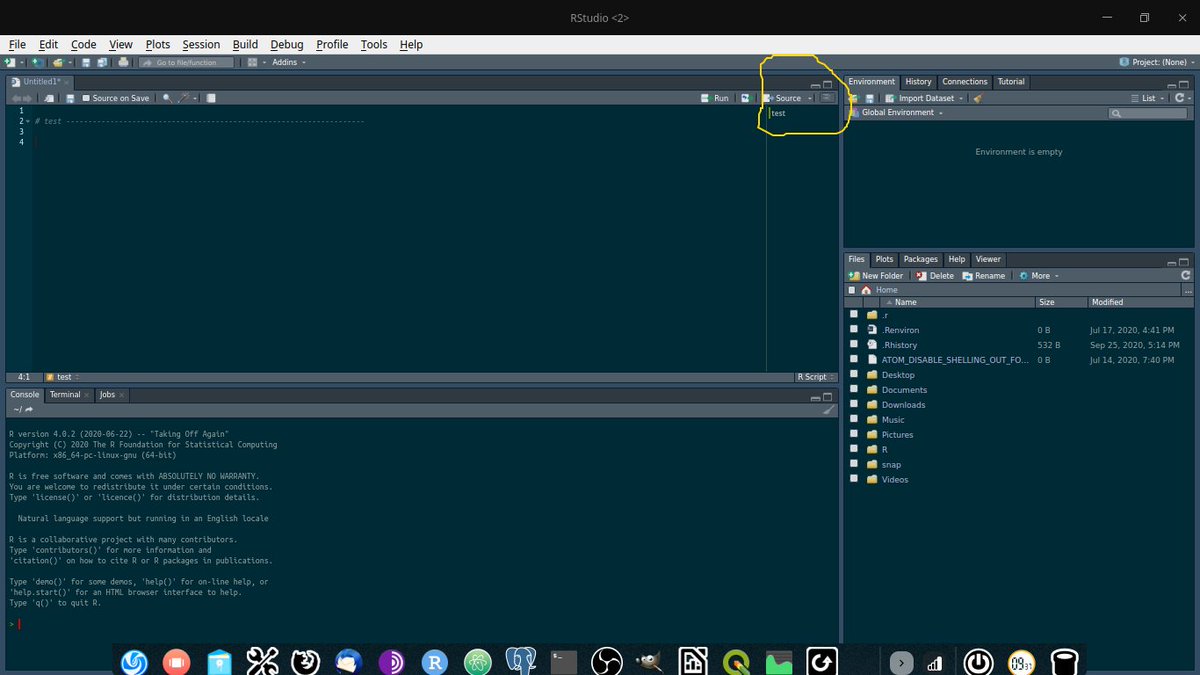Screen dimensions: 1200x675
Task: Click the Compile Report notebook icon
Action: pyautogui.click(x=210, y=98)
